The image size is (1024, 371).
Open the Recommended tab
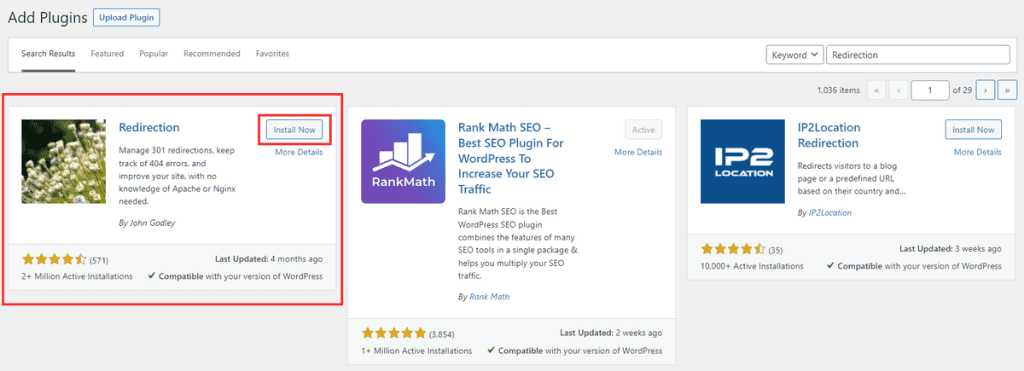212,54
